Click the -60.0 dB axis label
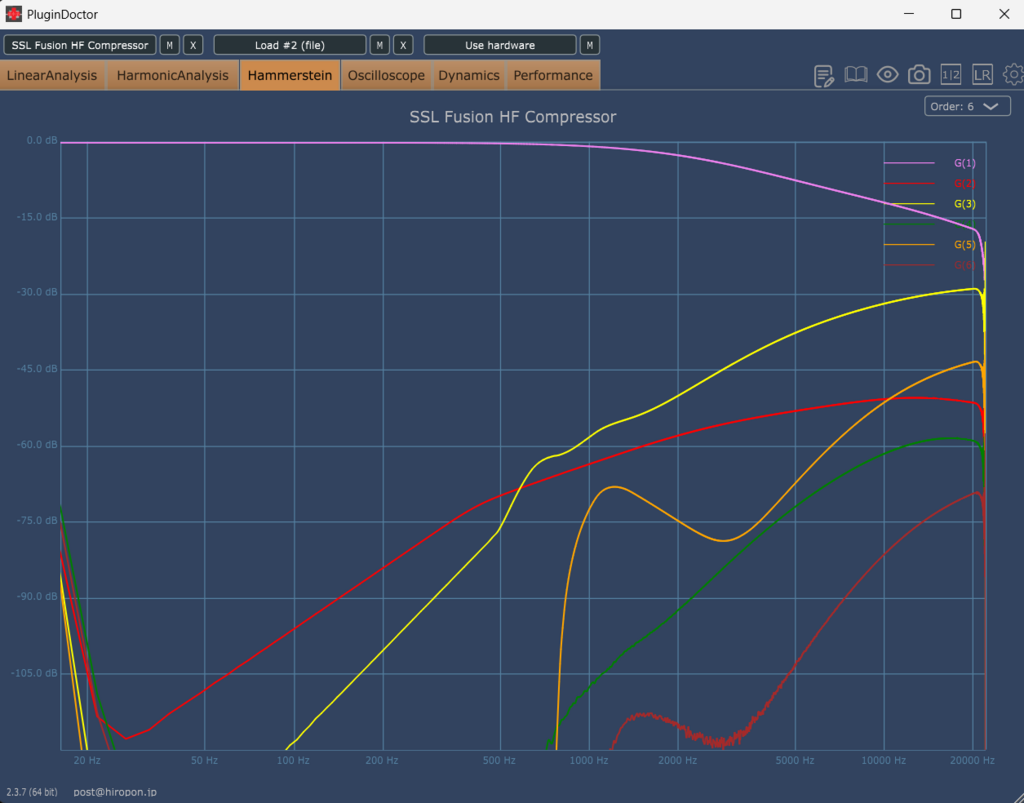 [37, 445]
